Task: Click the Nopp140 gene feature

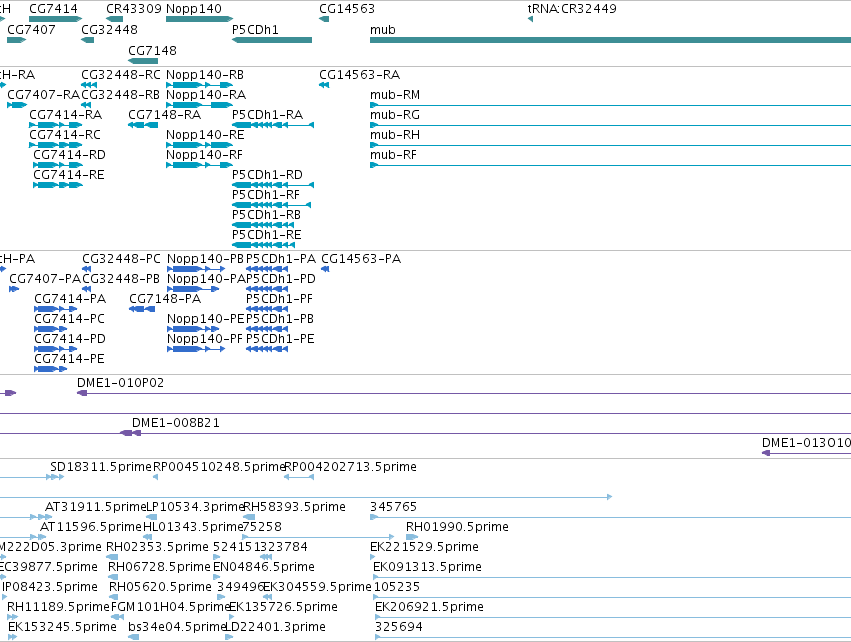Action: tap(199, 19)
